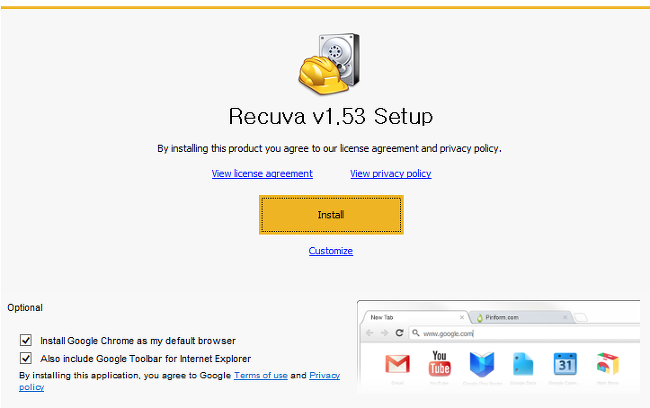Click the Recuva hard hat drive icon
The height and width of the screenshot is (408, 650).
coord(330,63)
